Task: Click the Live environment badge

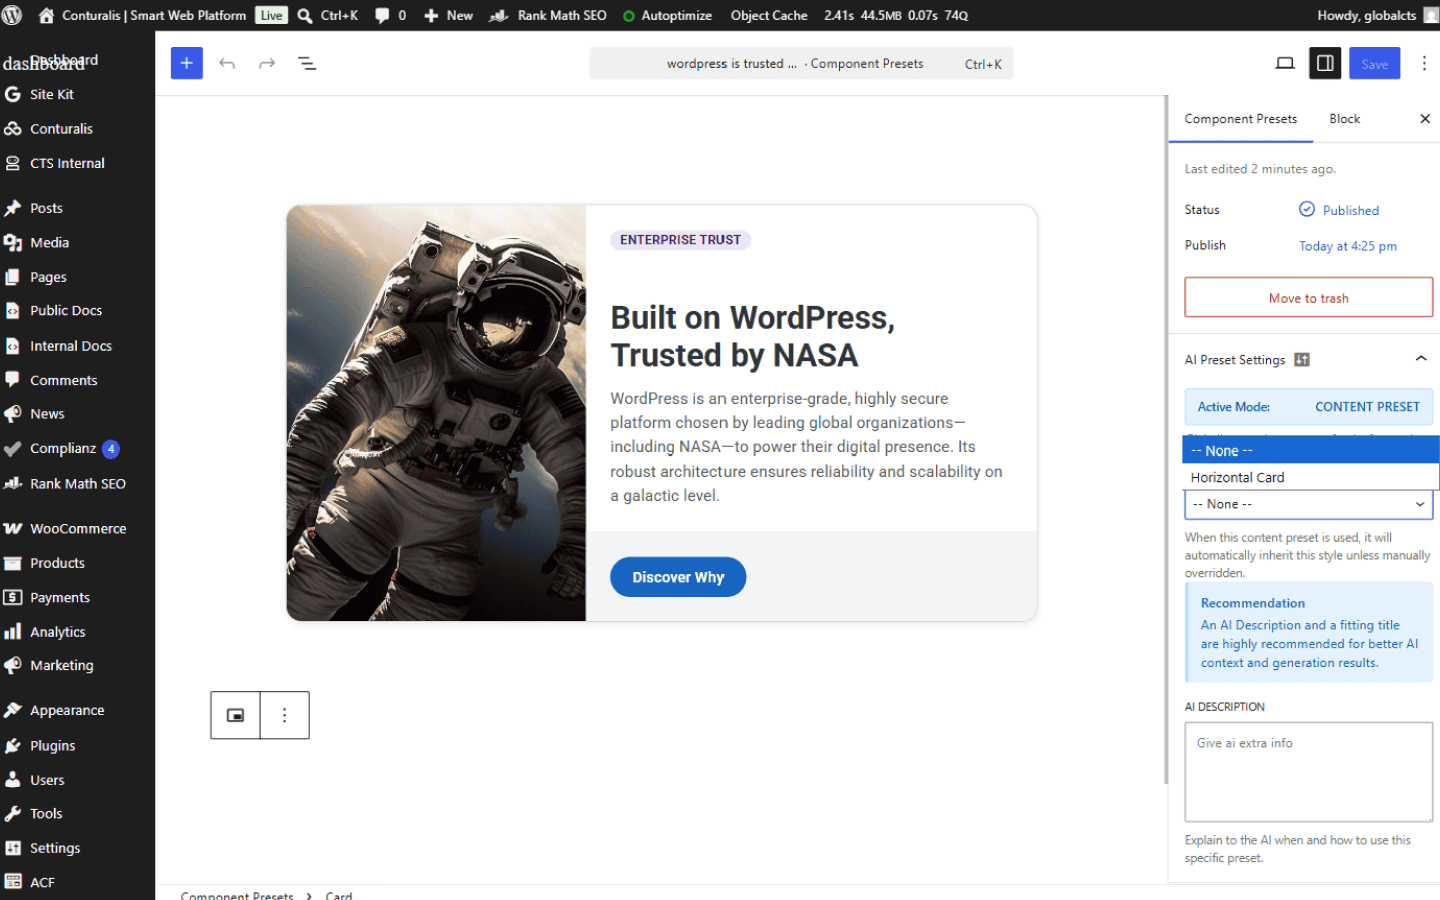Action: 271,15
